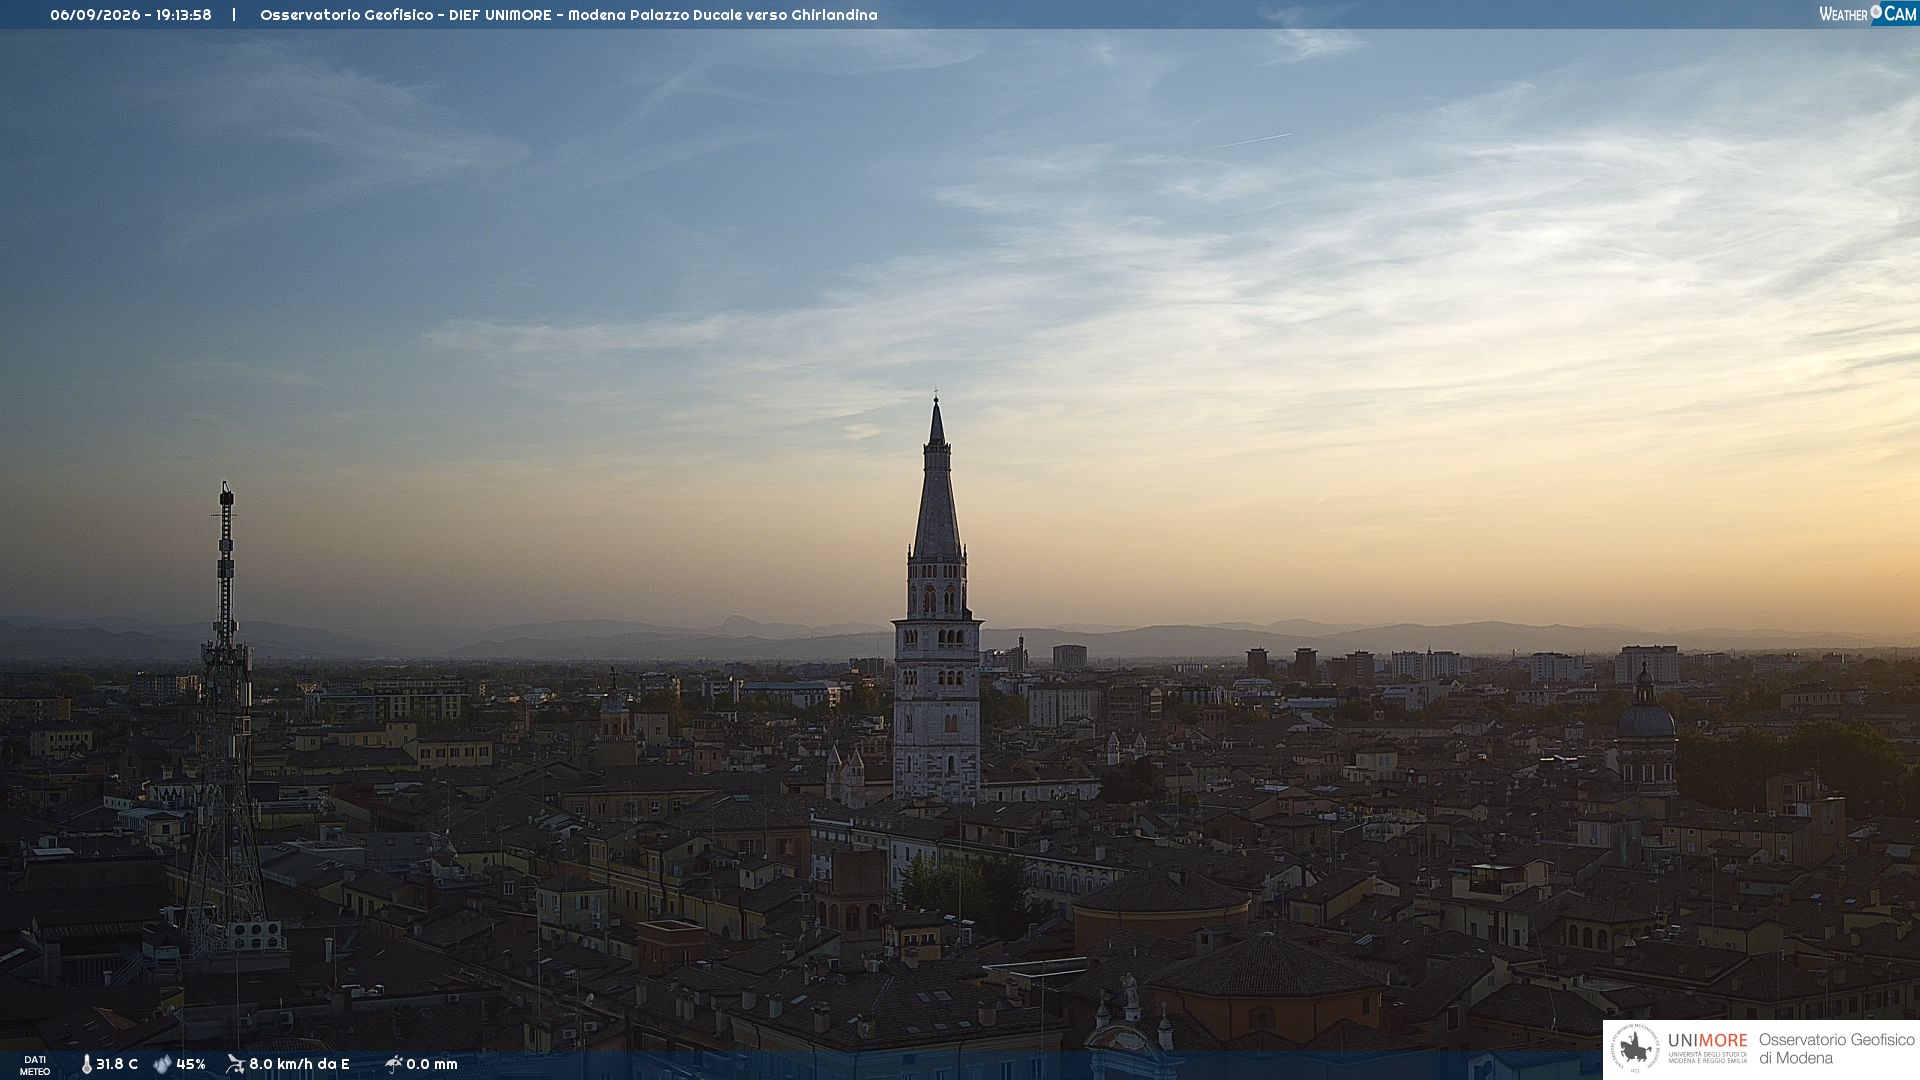Click Osservatorio Geofisico di Modena text
This screenshot has height=1080, width=1920.
(1836, 1048)
